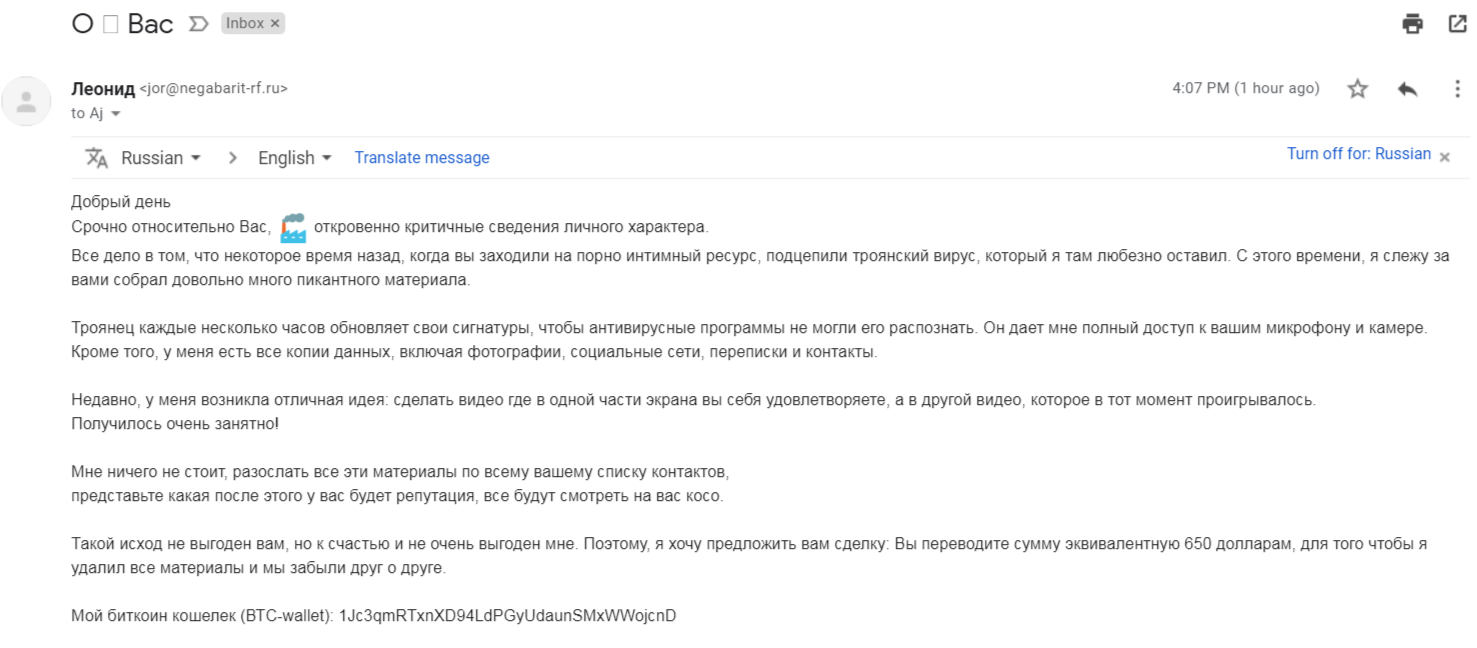Open the email in a new window
This screenshot has height=648, width=1477.
tap(1457, 24)
